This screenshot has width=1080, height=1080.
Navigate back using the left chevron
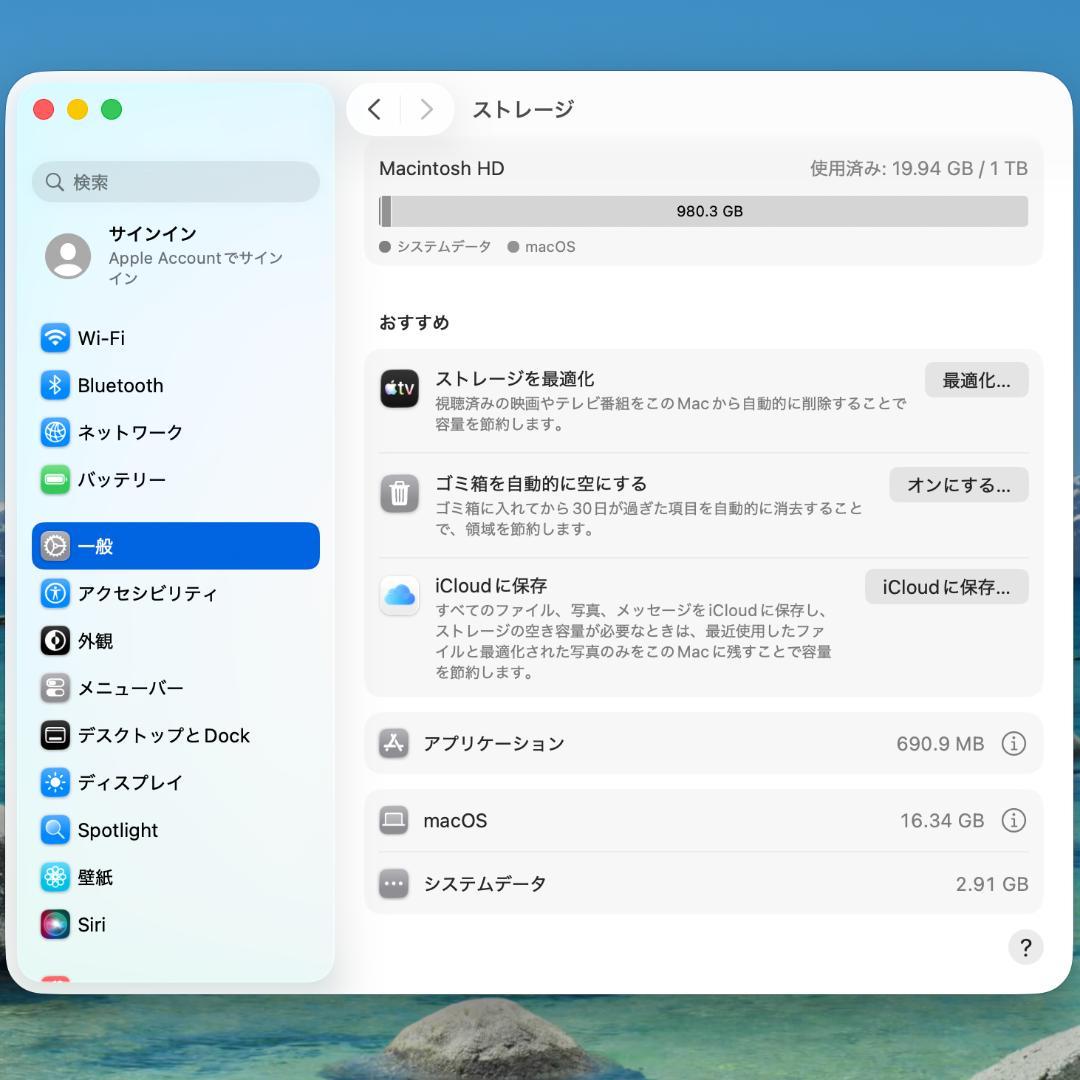(375, 110)
